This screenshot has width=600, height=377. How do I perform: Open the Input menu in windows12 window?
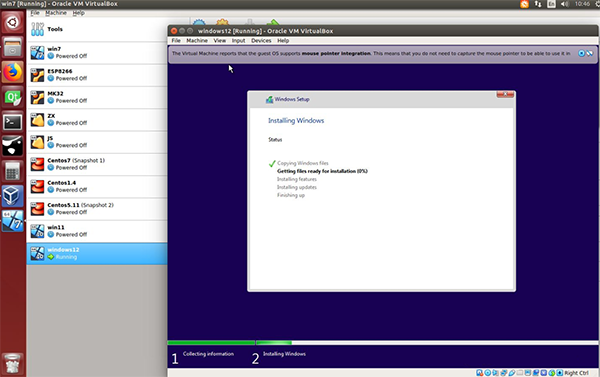[238, 41]
